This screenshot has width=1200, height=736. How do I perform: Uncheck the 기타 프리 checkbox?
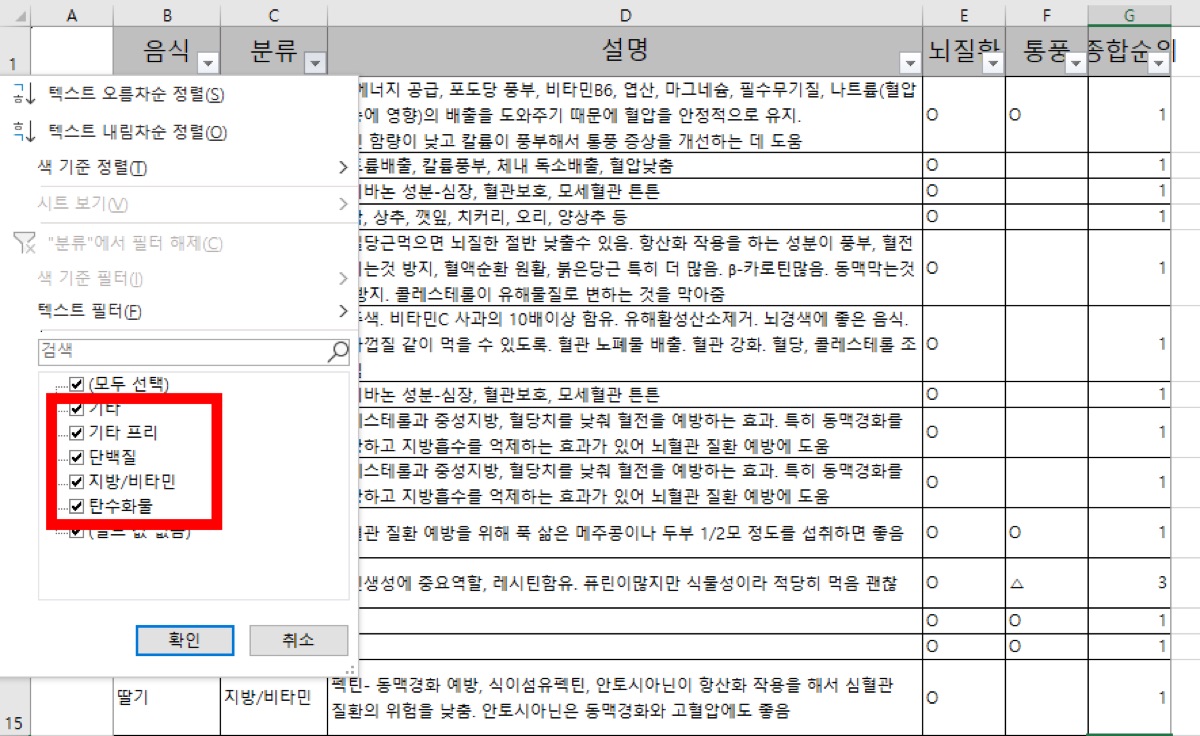pyautogui.click(x=77, y=433)
